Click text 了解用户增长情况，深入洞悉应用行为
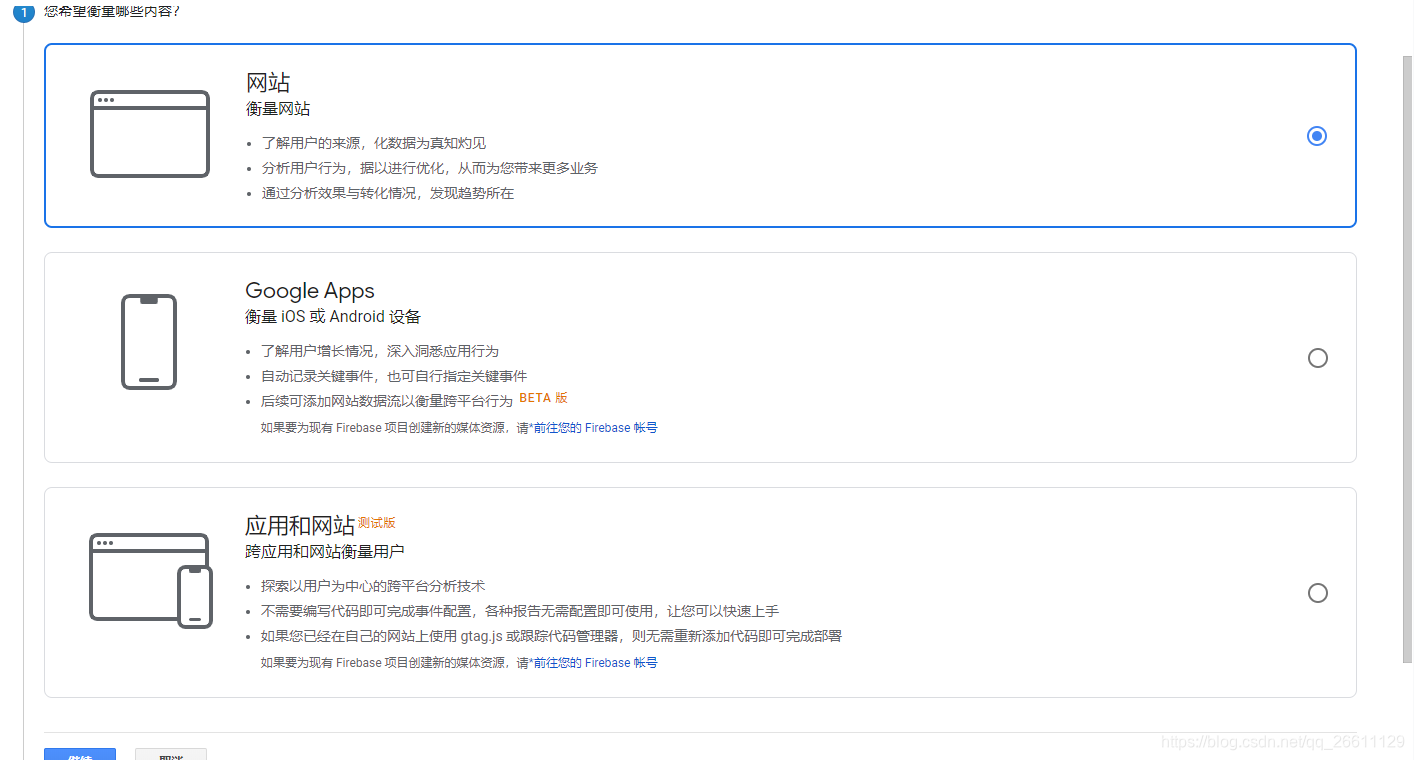1414x760 pixels. click(x=380, y=351)
